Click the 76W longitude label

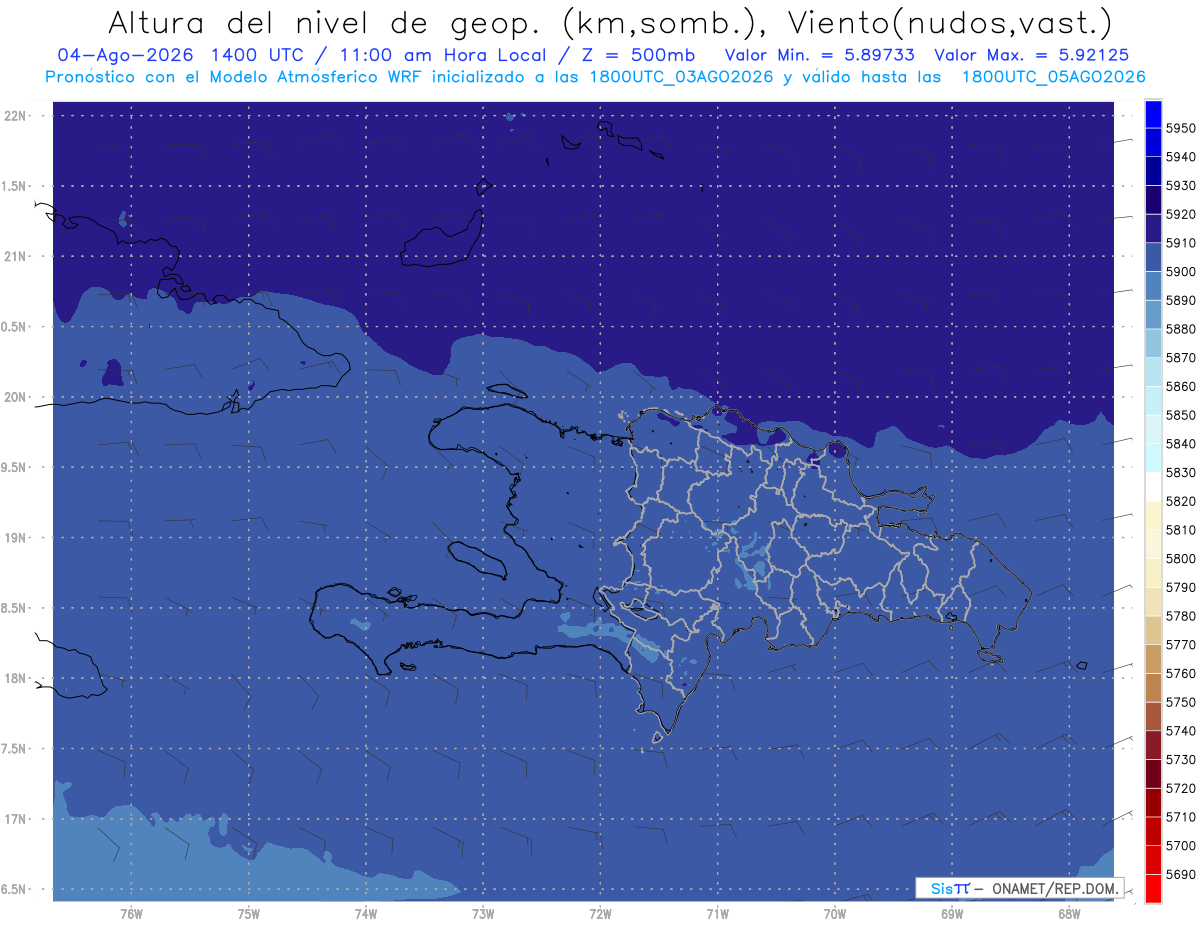131,914
